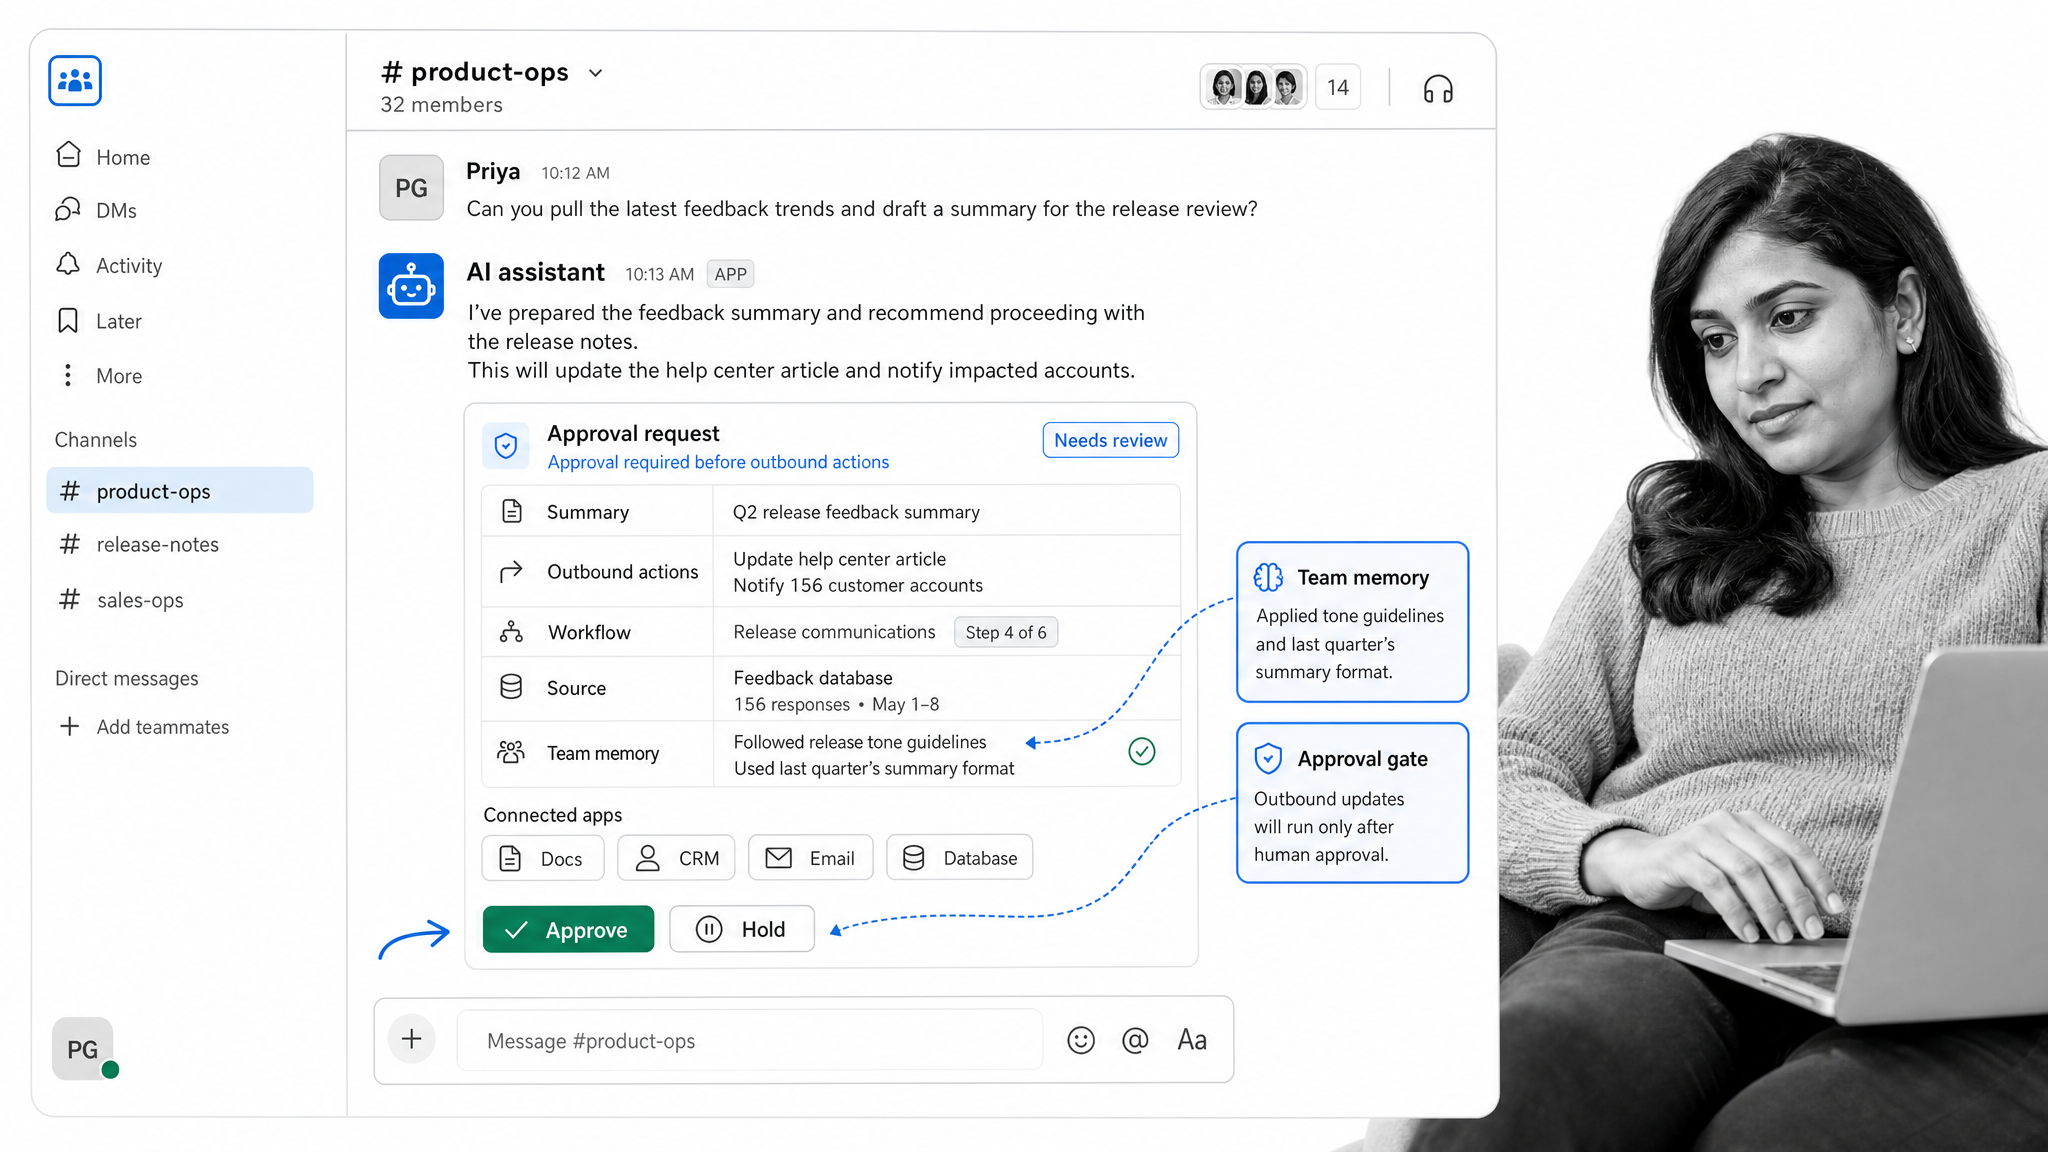Viewport: 2048px width, 1152px height.
Task: Click the plus attachment button in composer
Action: 412,1039
